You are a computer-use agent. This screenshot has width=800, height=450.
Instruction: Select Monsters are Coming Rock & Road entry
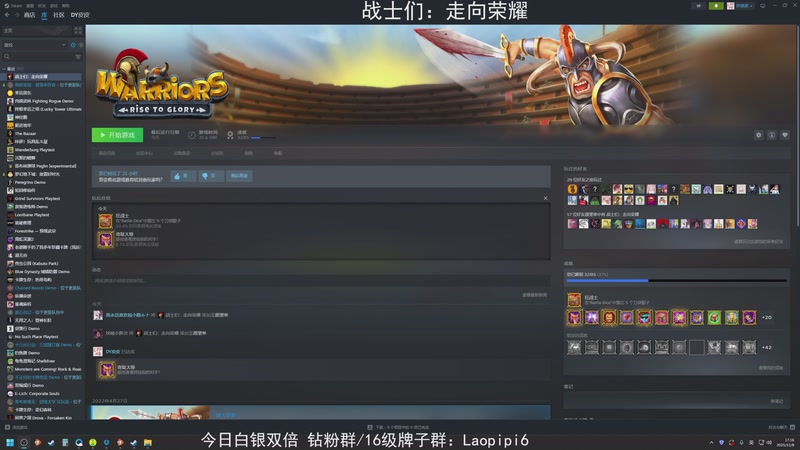(x=42, y=369)
